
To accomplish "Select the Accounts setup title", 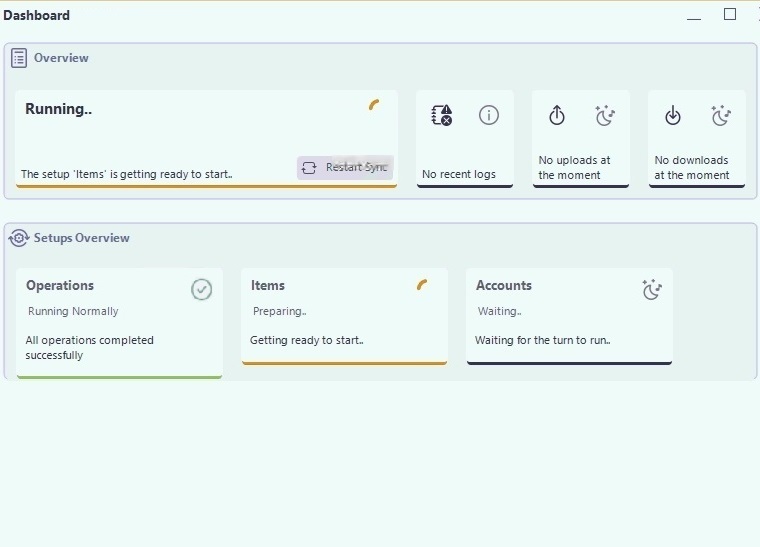I will pyautogui.click(x=504, y=285).
